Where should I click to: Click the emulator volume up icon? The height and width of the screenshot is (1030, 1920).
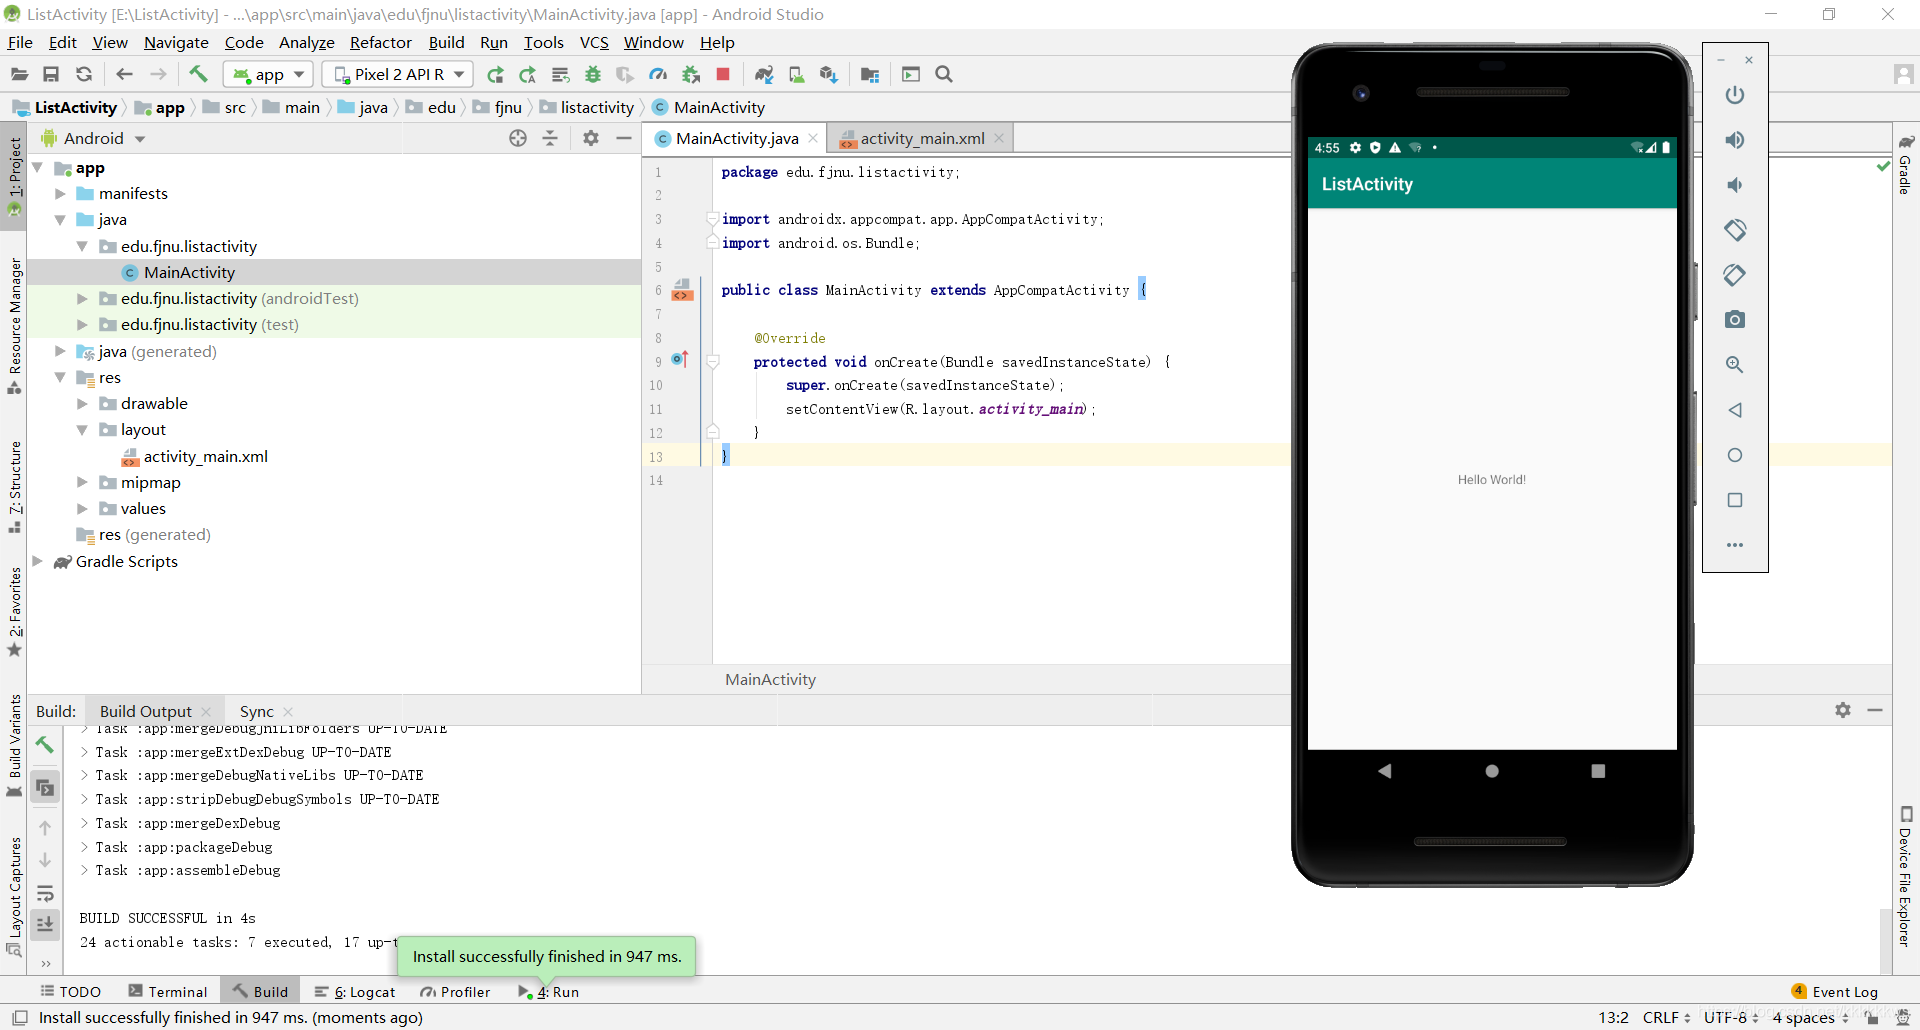(1735, 140)
